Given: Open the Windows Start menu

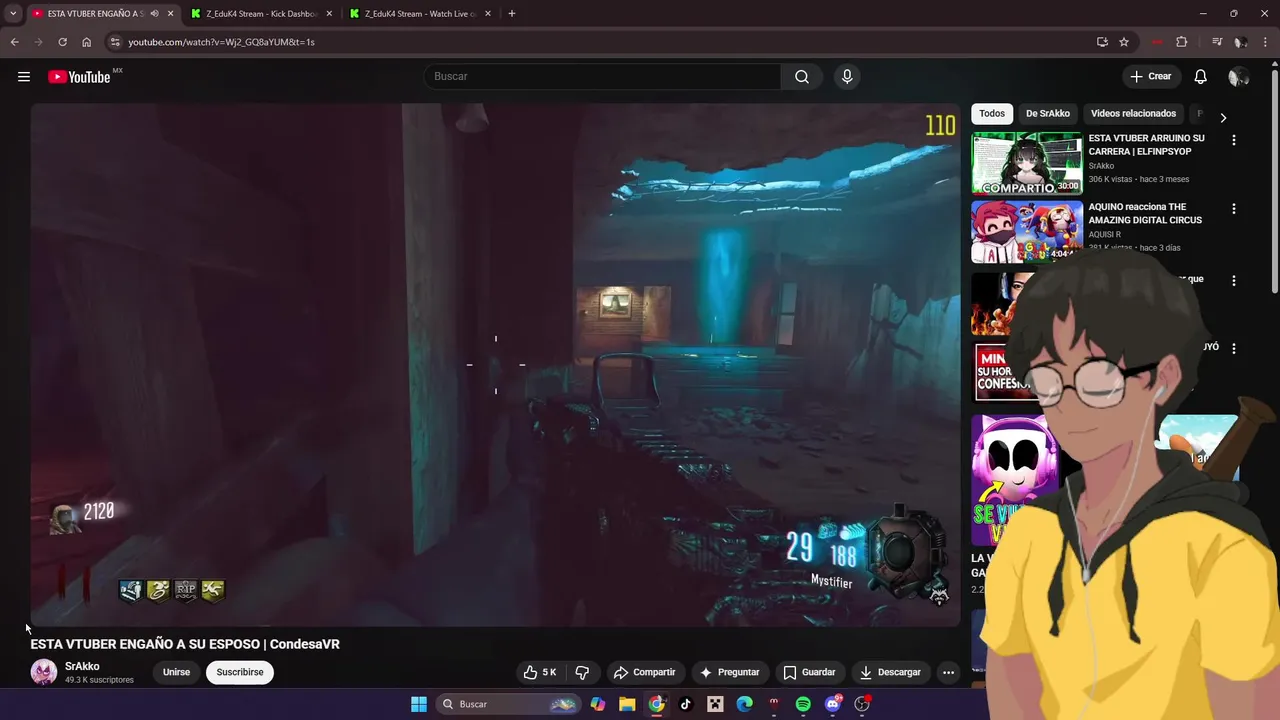Looking at the screenshot, I should tap(419, 704).
